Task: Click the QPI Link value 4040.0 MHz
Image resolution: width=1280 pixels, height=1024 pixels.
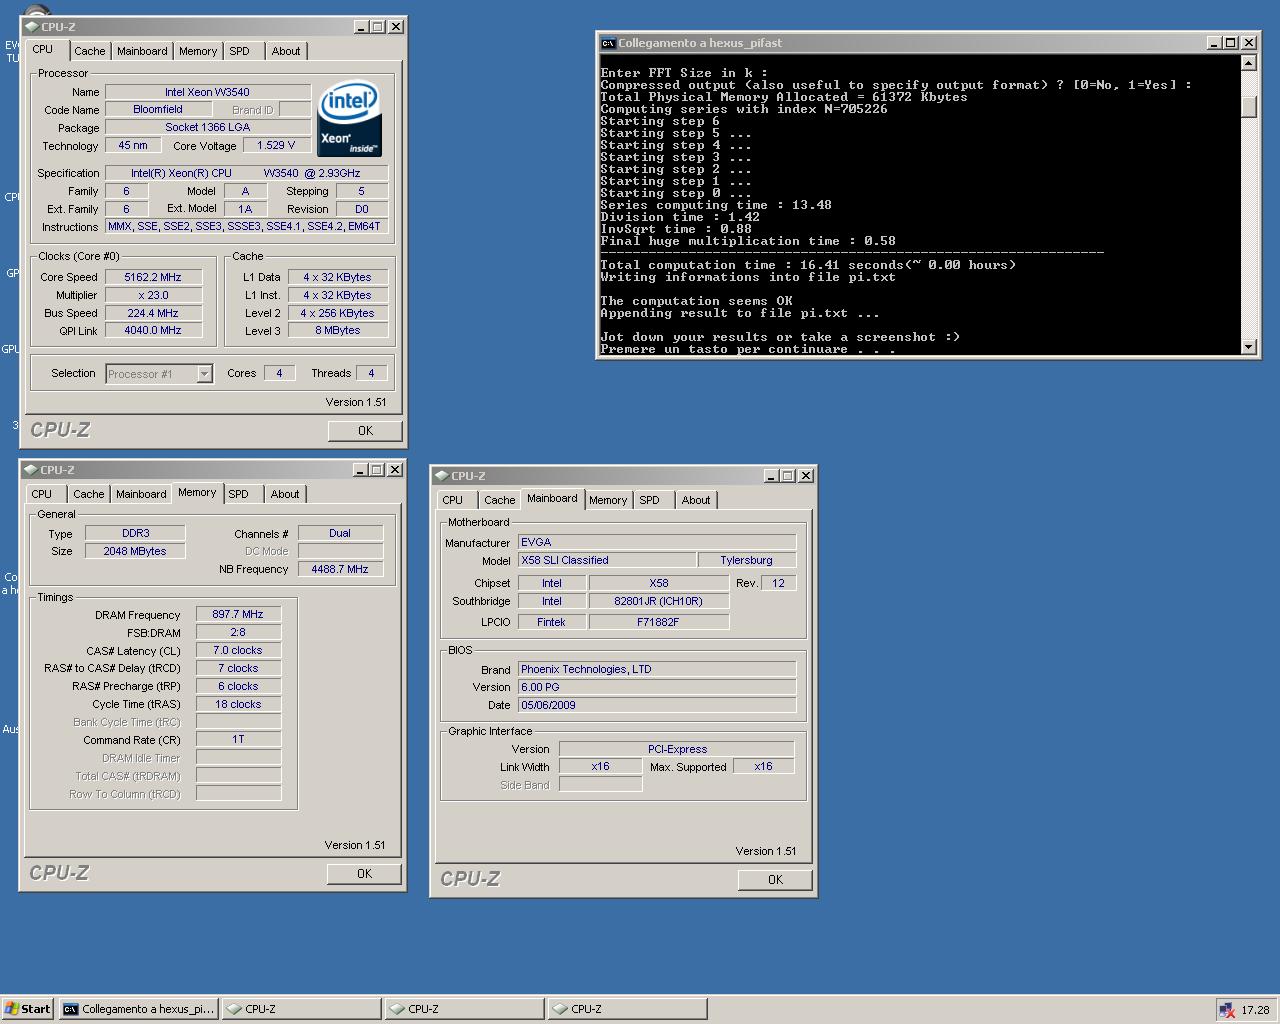Action: coord(153,330)
